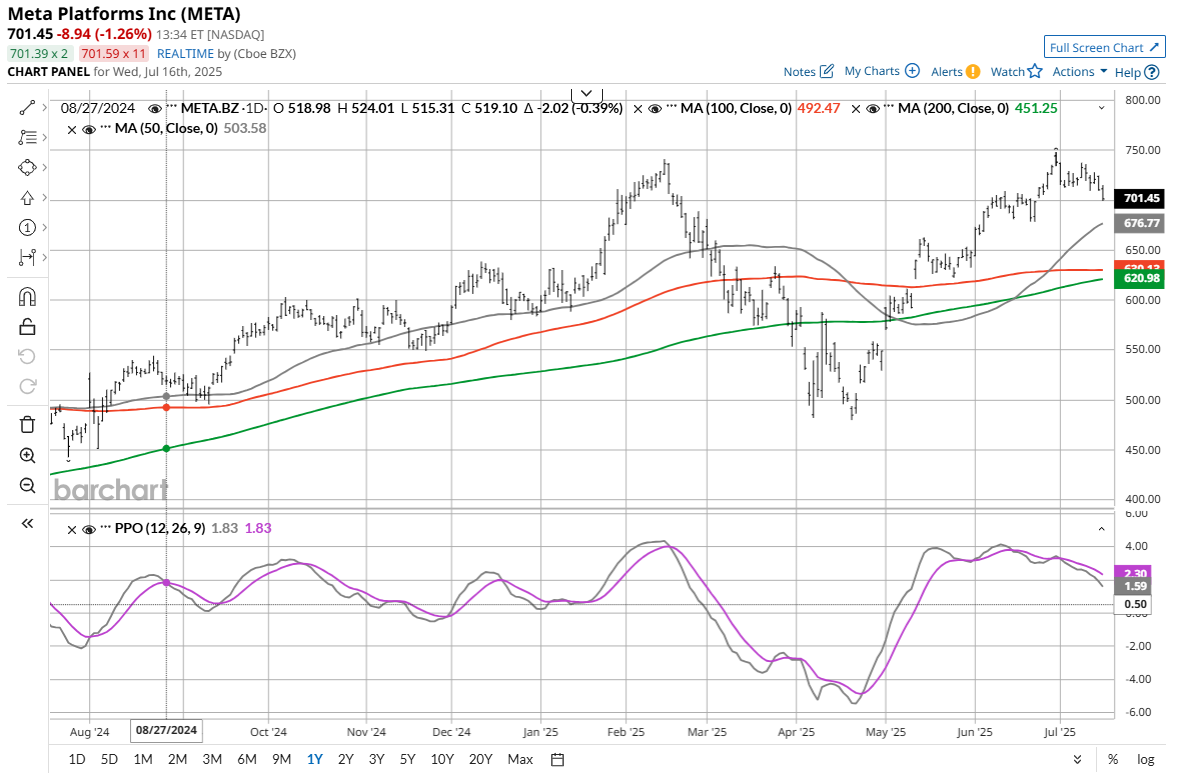Select the 1Y time range
The height and width of the screenshot is (781, 1178).
point(315,759)
